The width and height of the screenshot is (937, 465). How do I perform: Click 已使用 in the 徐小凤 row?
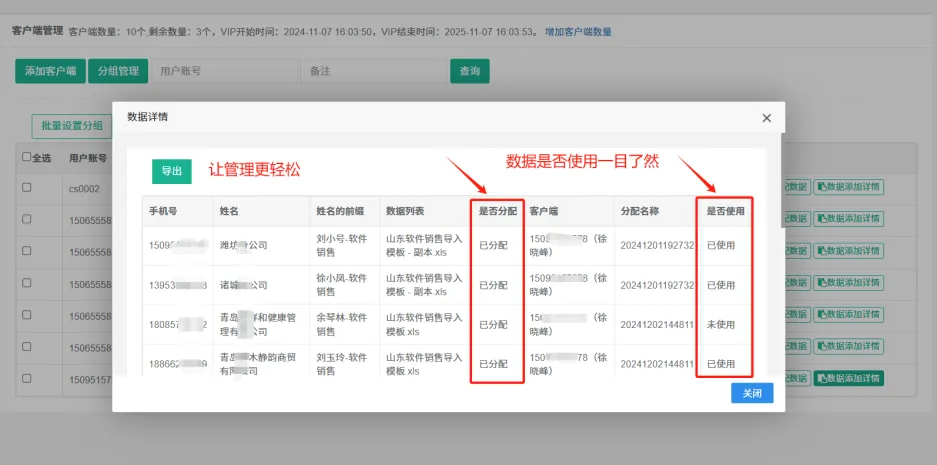(x=721, y=285)
